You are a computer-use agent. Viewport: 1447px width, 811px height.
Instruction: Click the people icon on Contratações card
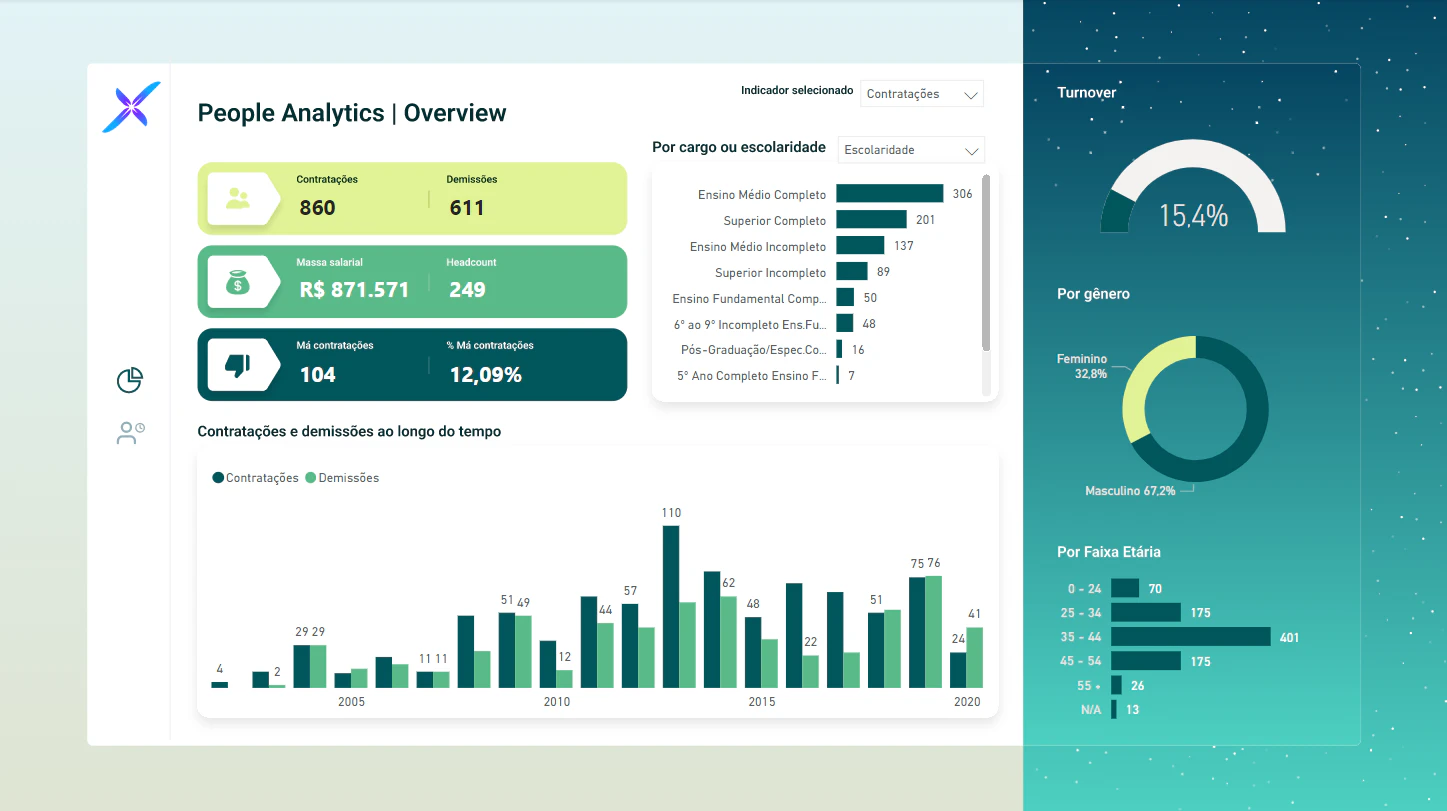coord(238,198)
